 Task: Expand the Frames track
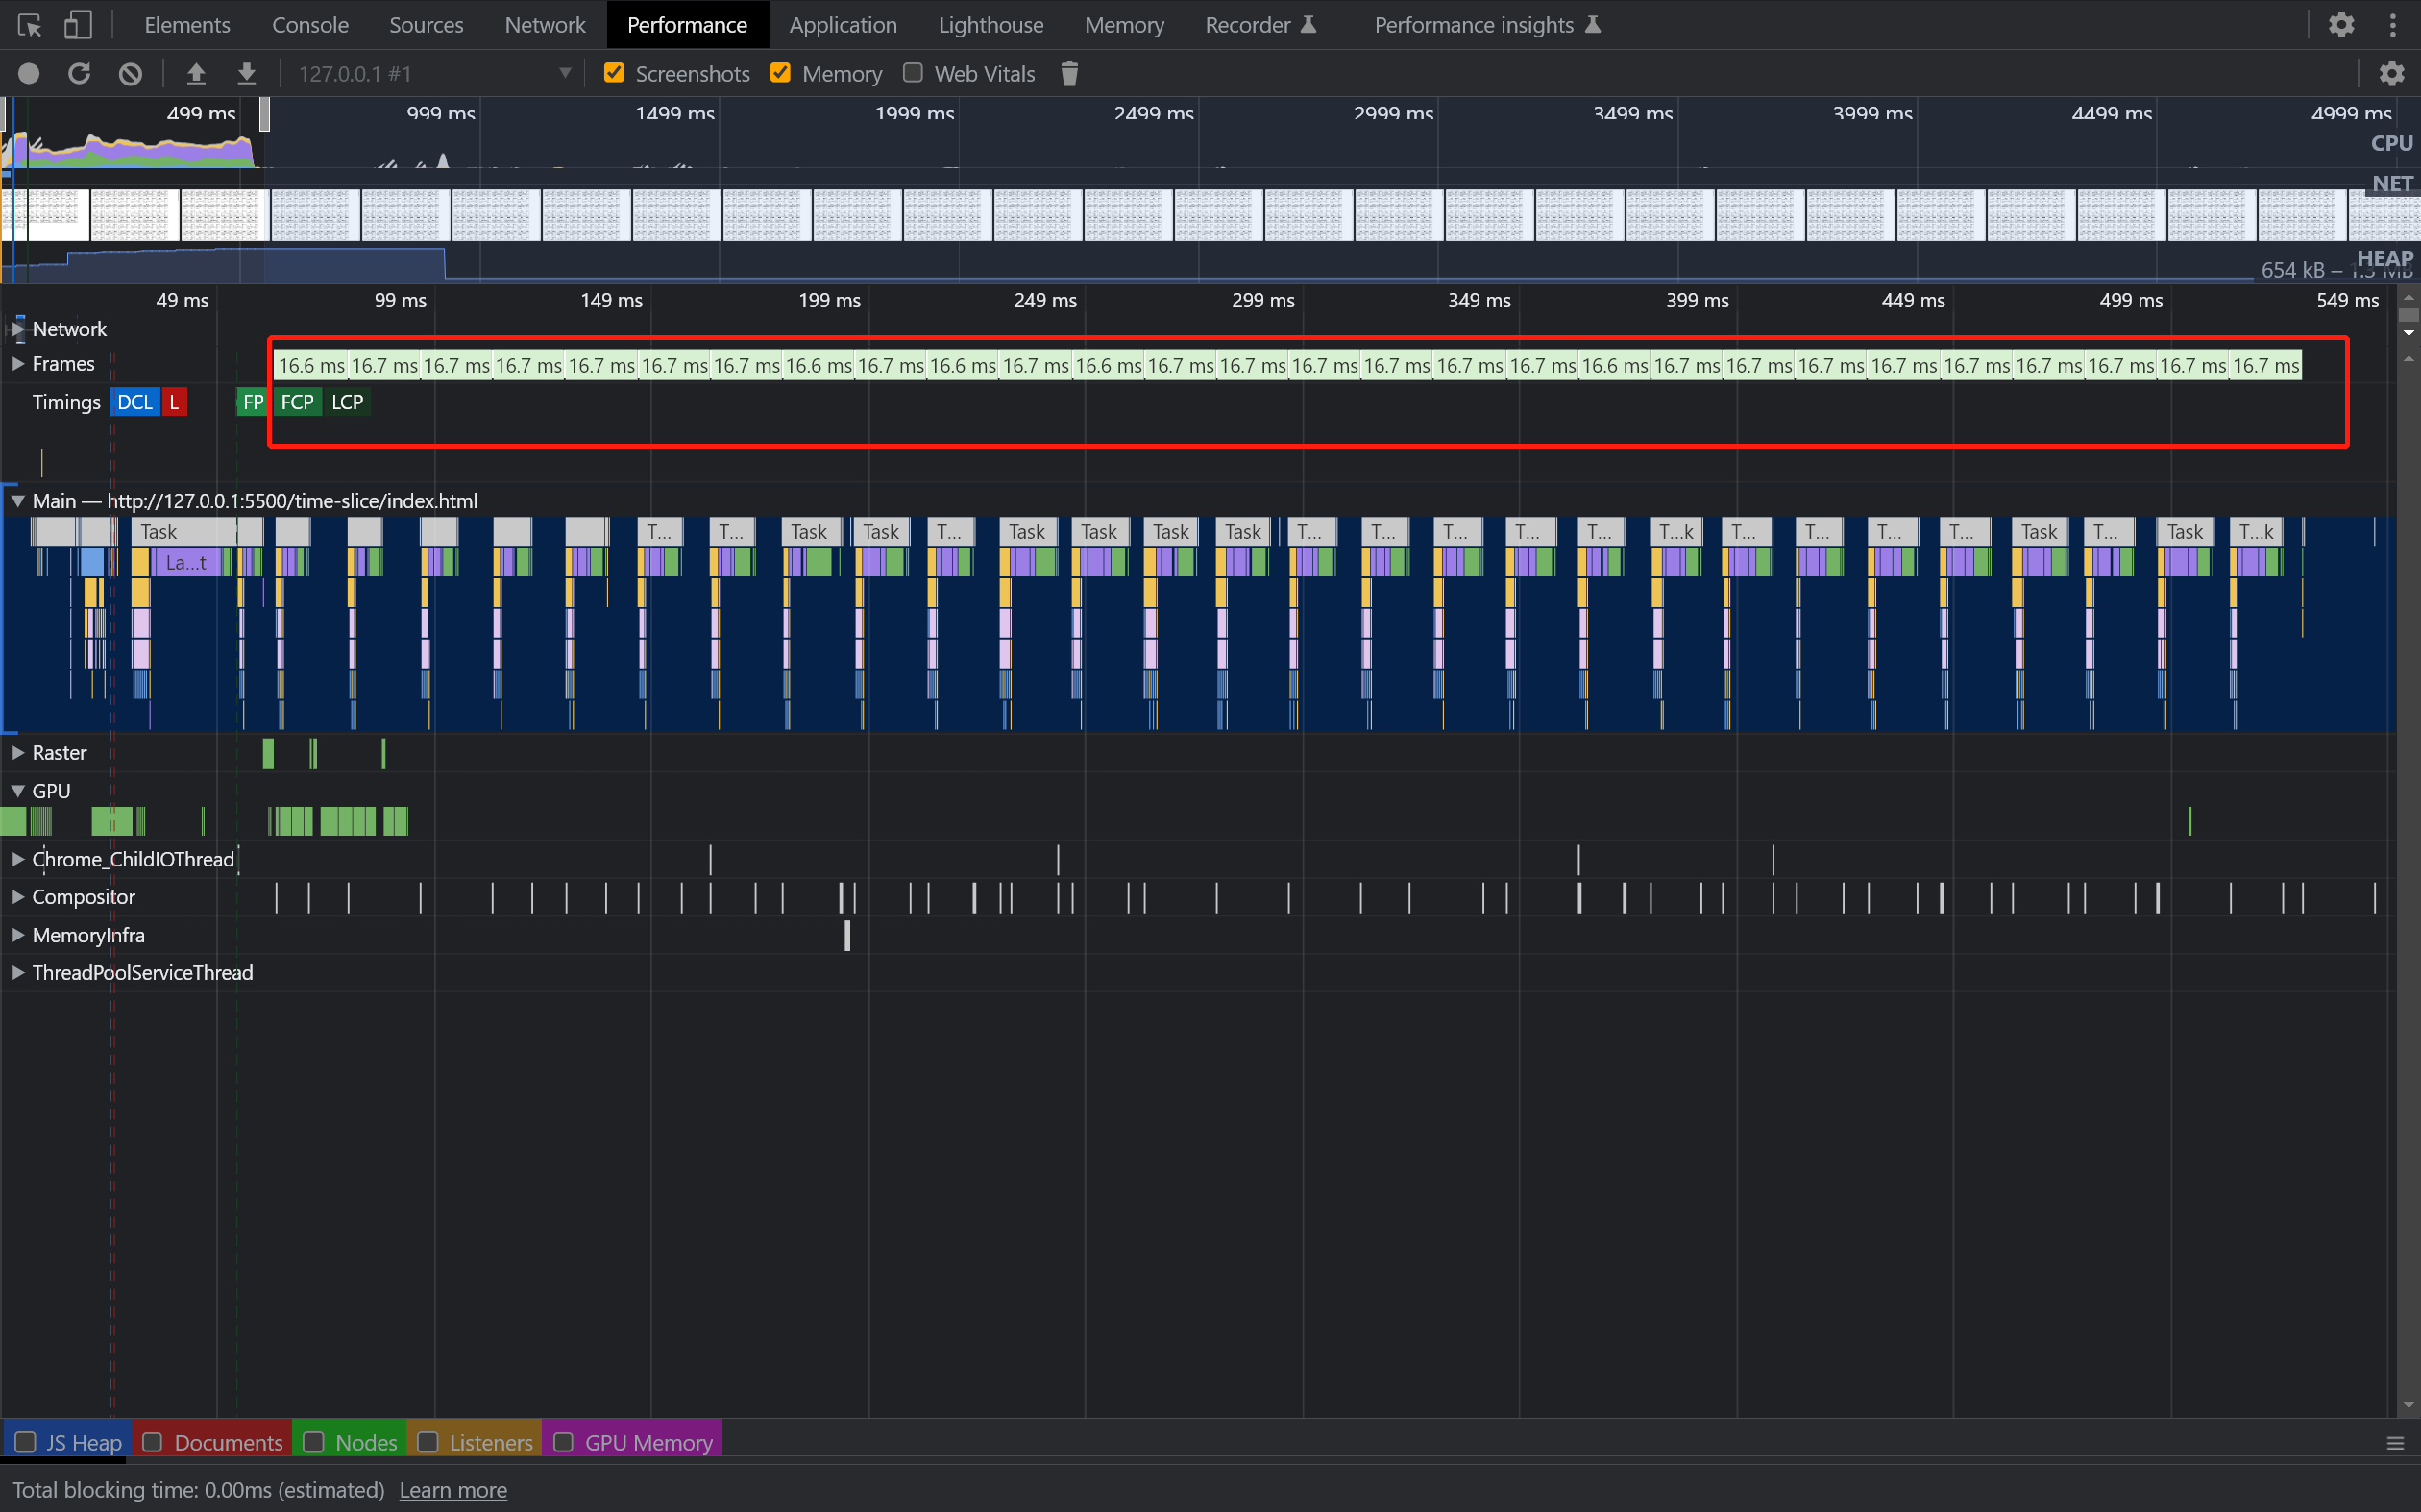pos(17,364)
